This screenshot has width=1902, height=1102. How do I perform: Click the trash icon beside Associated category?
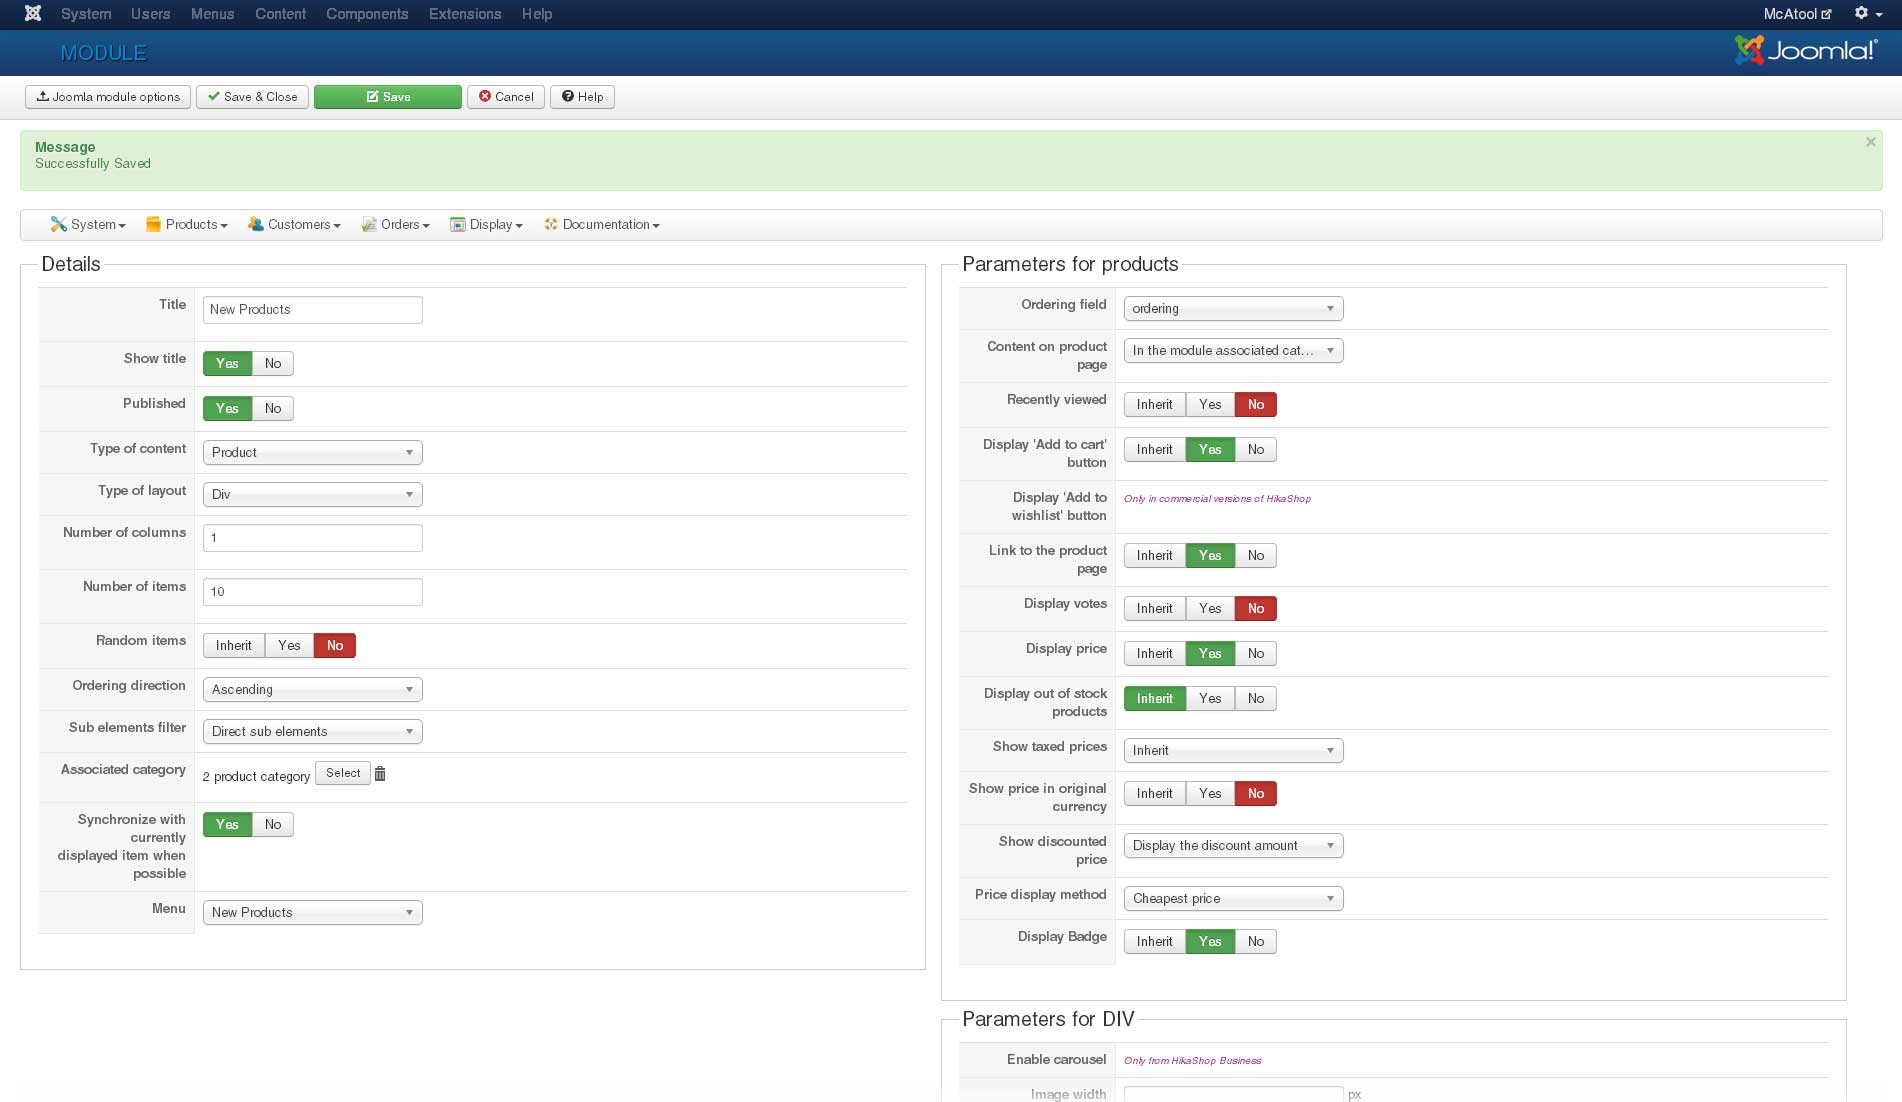pos(380,774)
